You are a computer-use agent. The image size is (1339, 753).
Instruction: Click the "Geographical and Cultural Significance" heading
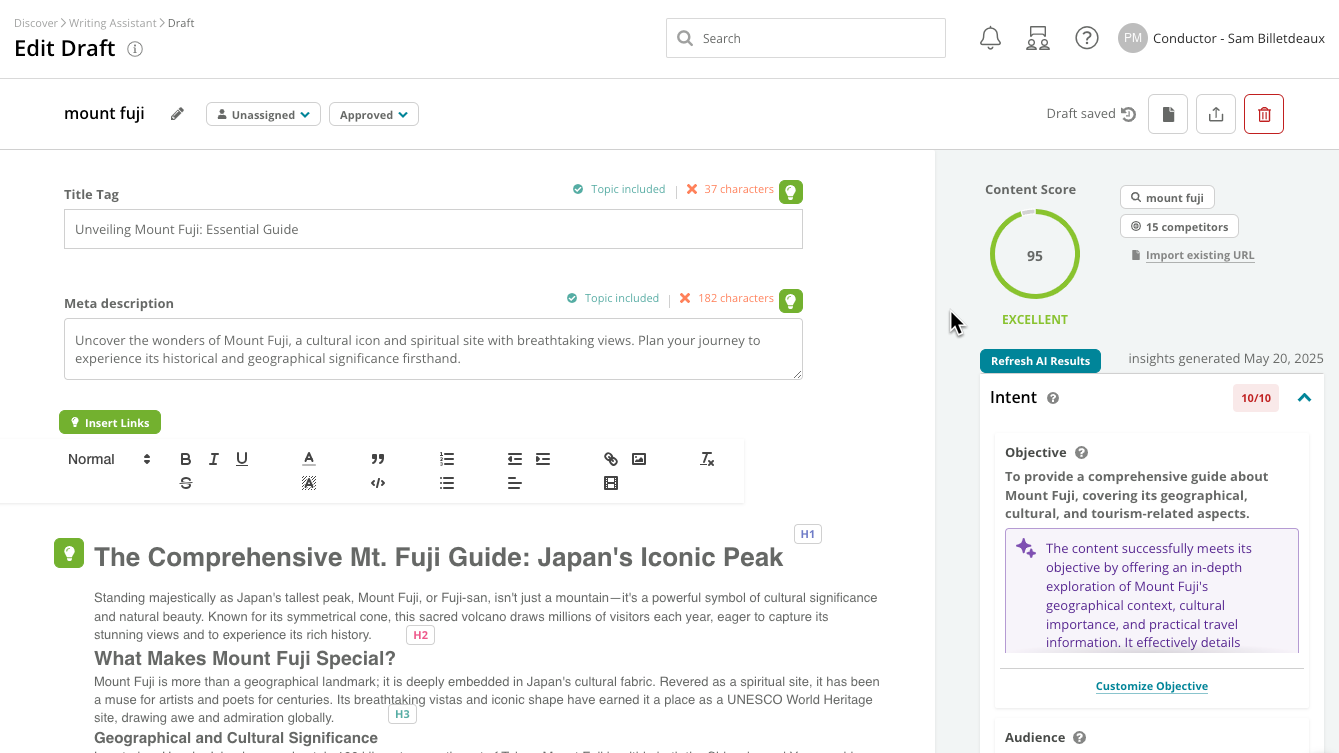tap(236, 738)
